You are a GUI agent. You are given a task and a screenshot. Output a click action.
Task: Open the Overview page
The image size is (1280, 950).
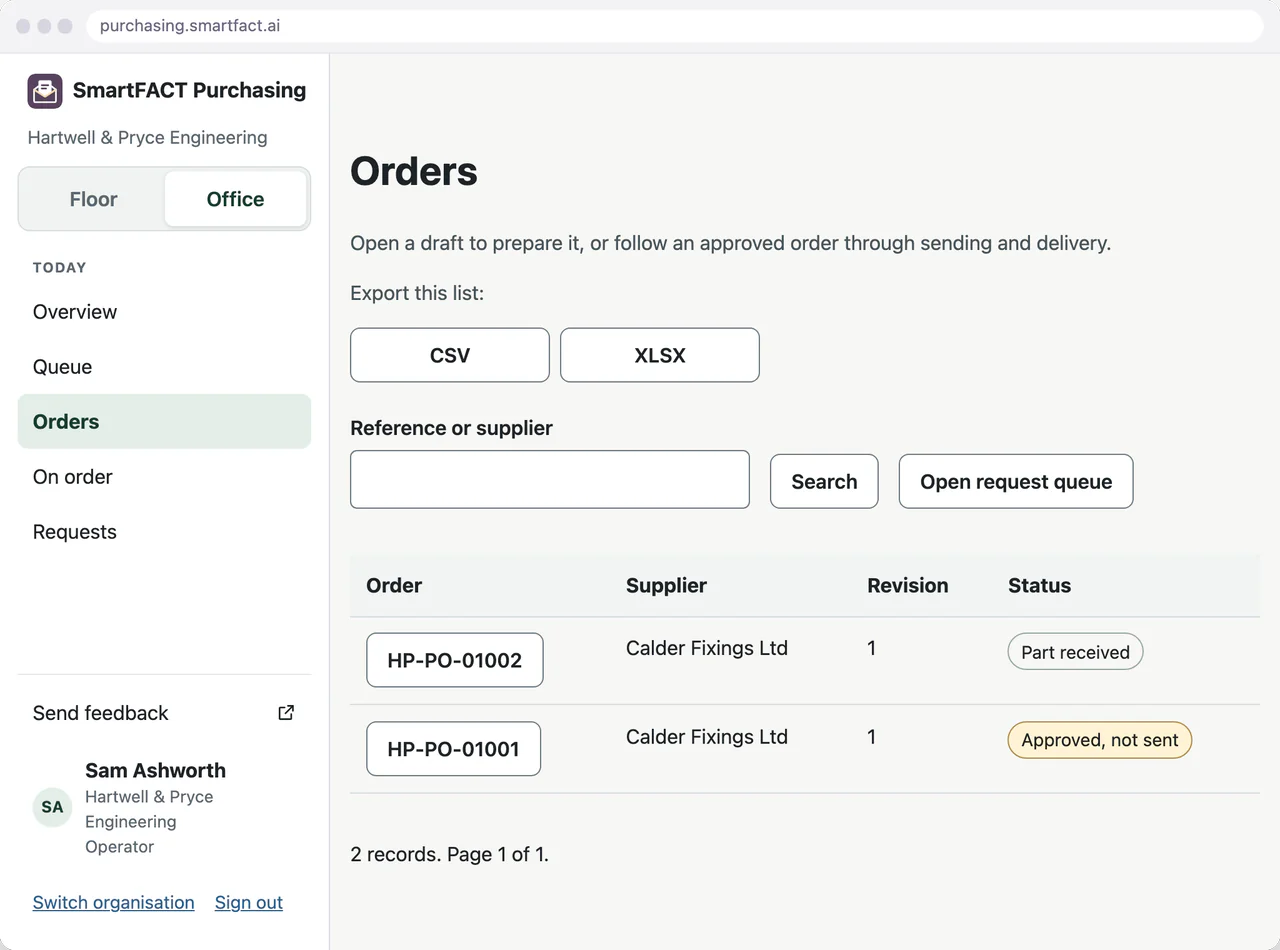coord(164,312)
